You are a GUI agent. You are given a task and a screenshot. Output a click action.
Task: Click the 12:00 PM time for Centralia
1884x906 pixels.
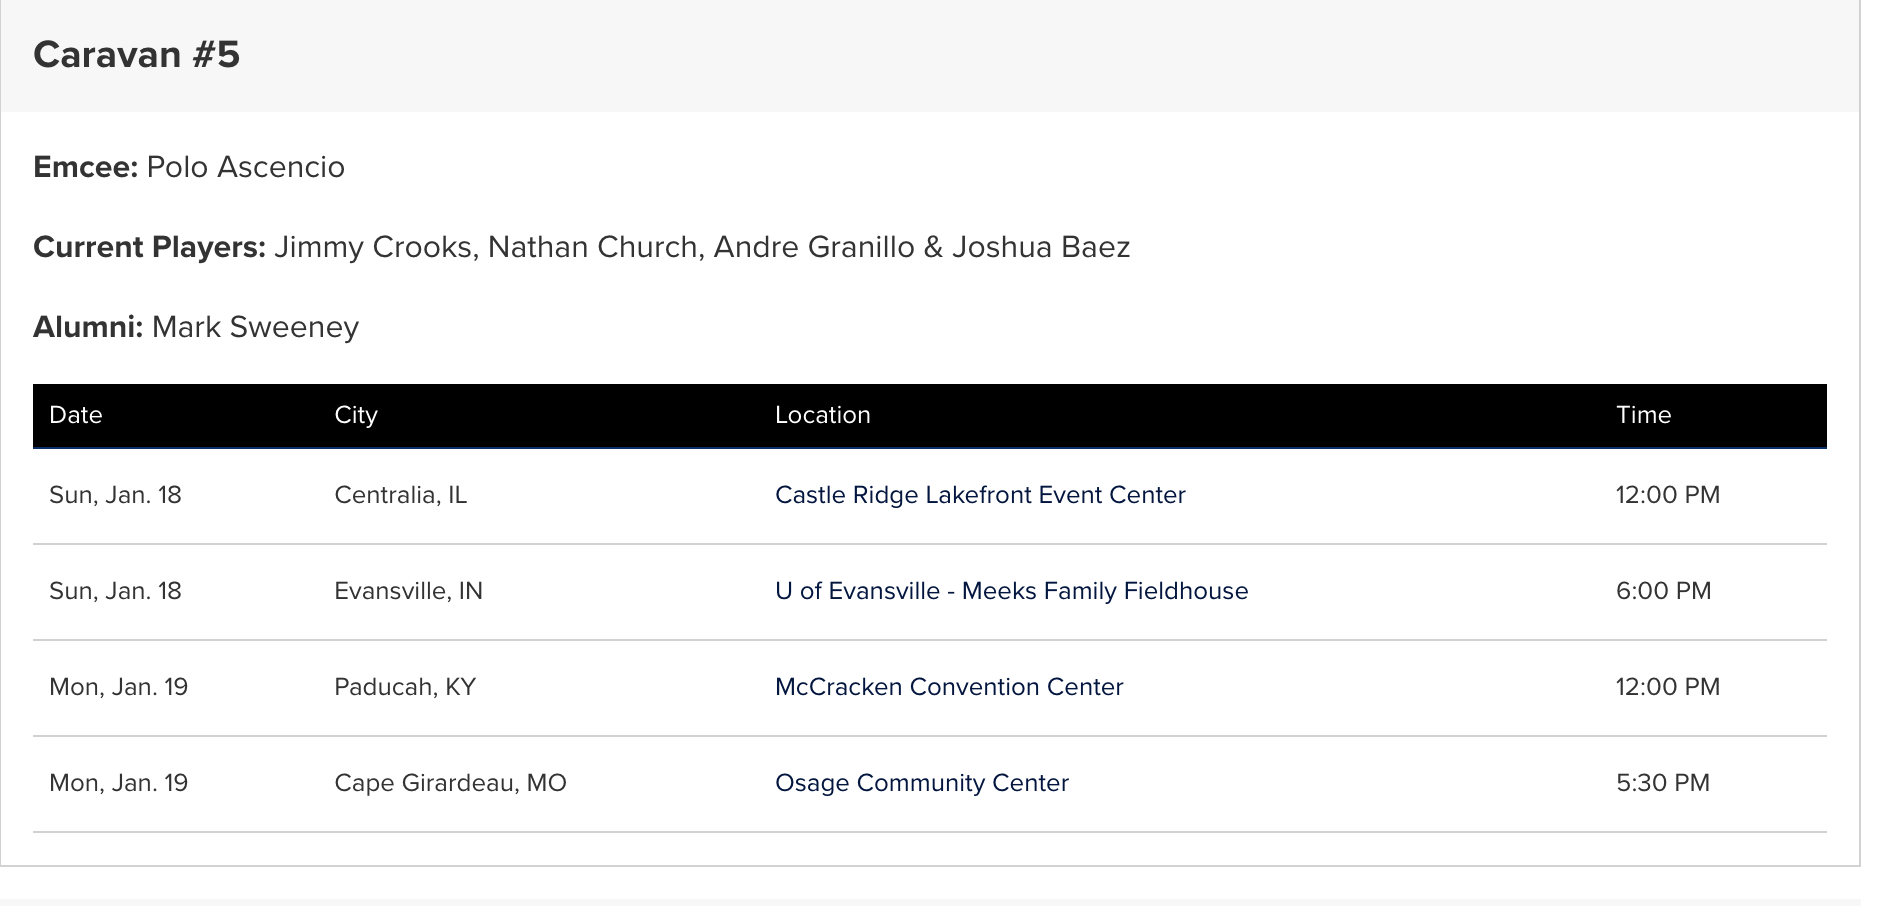(1667, 495)
